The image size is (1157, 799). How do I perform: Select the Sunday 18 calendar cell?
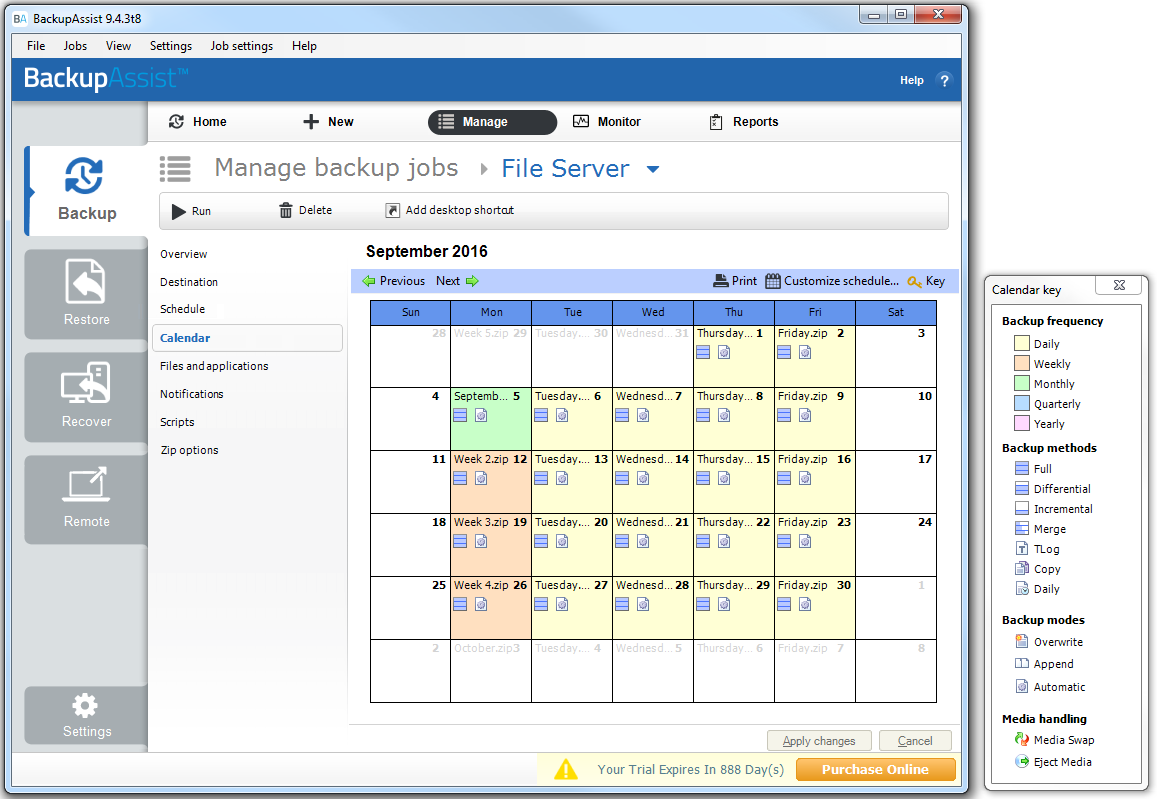tap(410, 545)
